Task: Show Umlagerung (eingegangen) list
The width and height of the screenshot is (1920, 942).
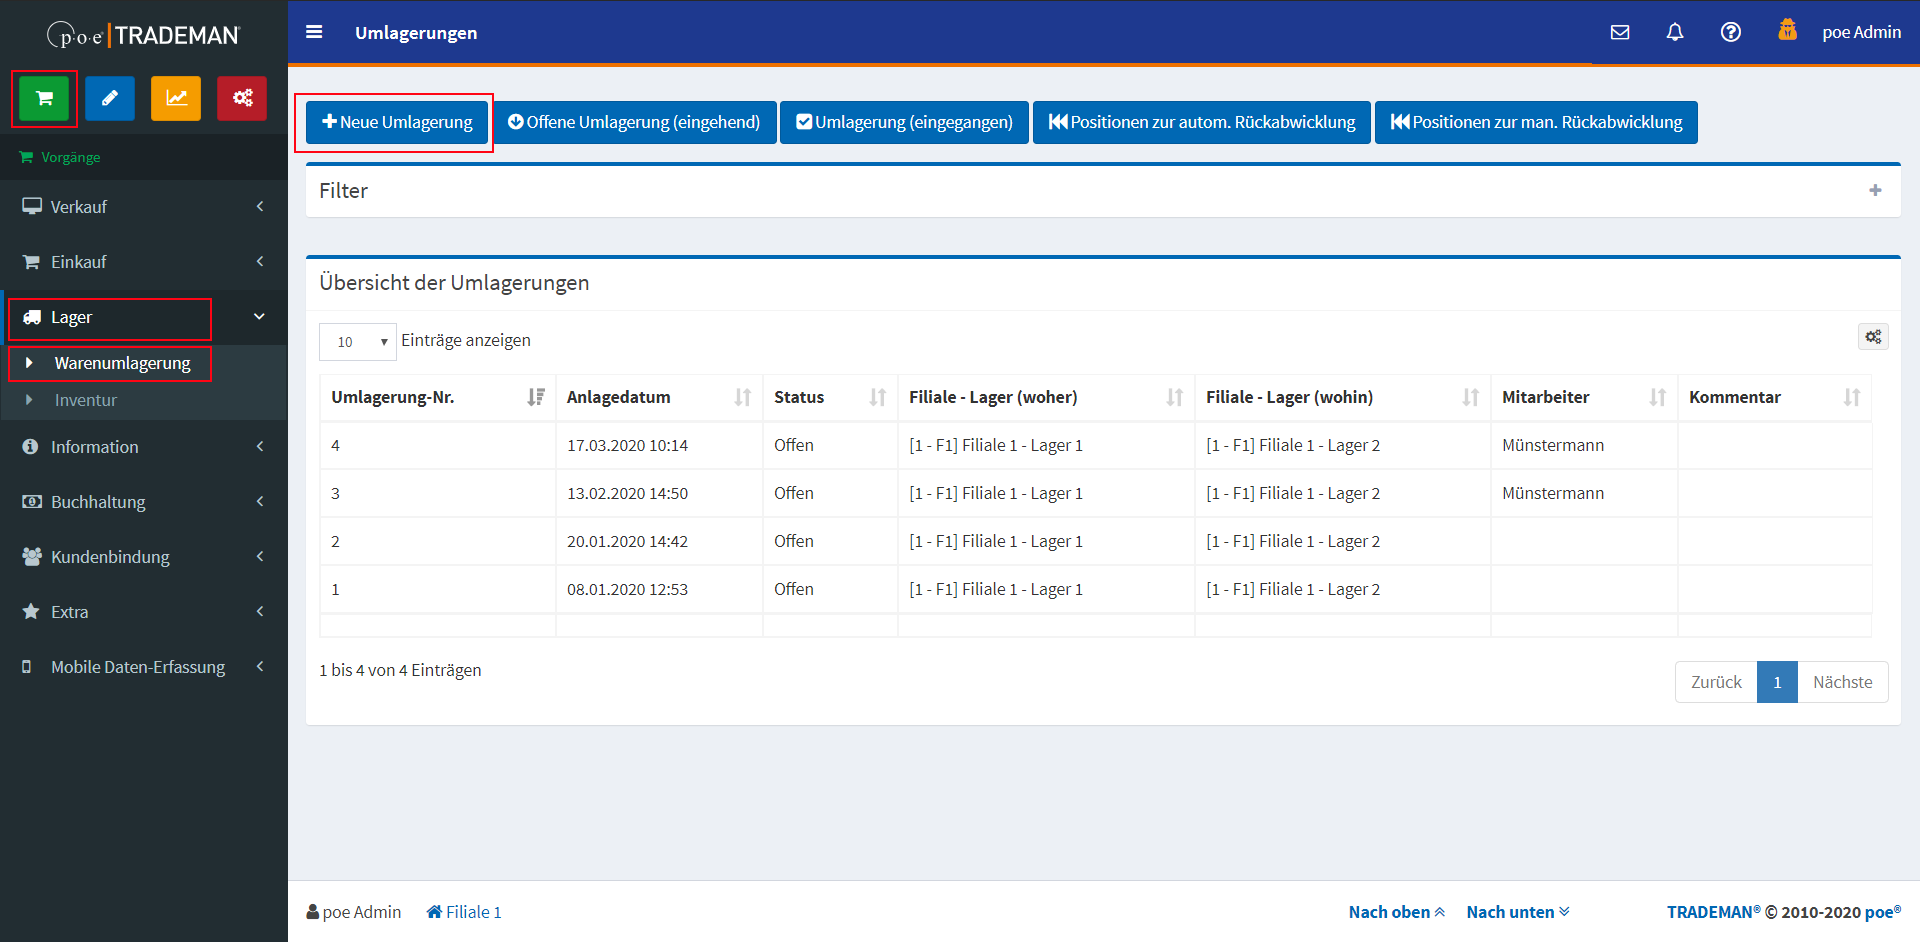Action: click(x=904, y=122)
